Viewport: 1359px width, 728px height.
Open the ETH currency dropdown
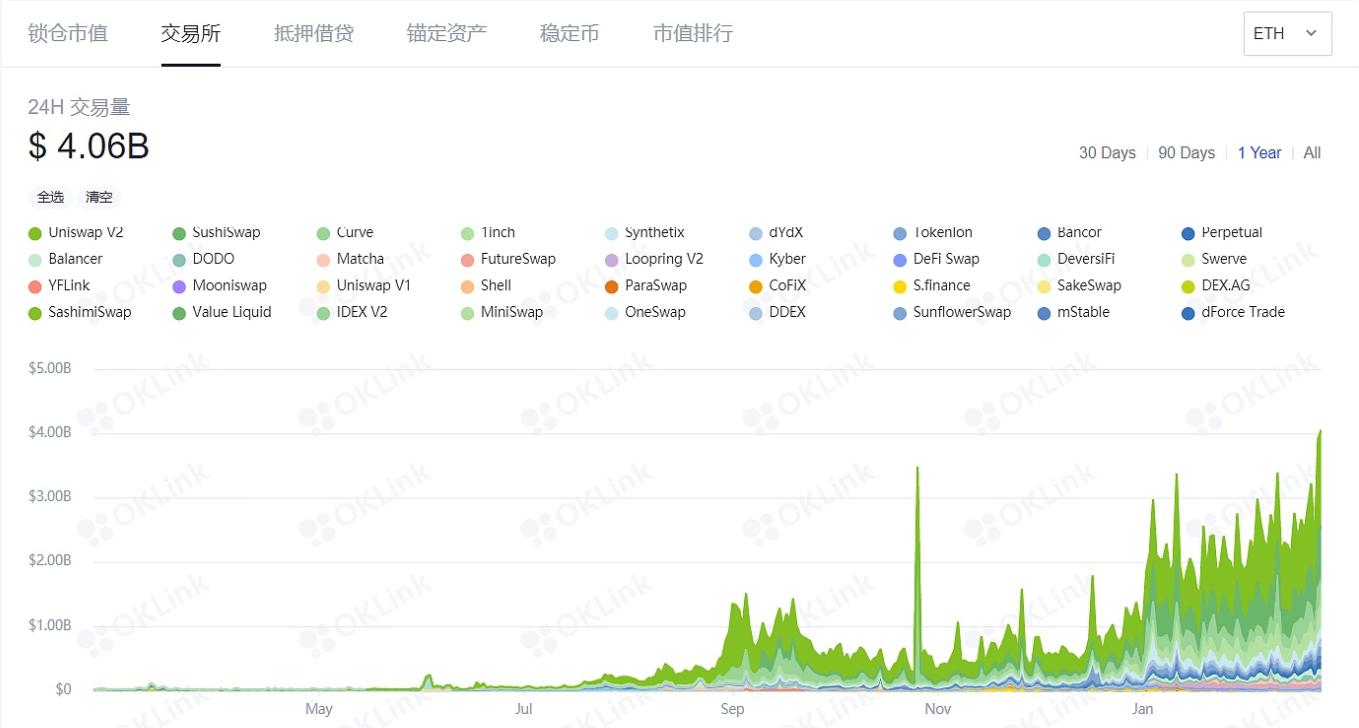[1286, 33]
